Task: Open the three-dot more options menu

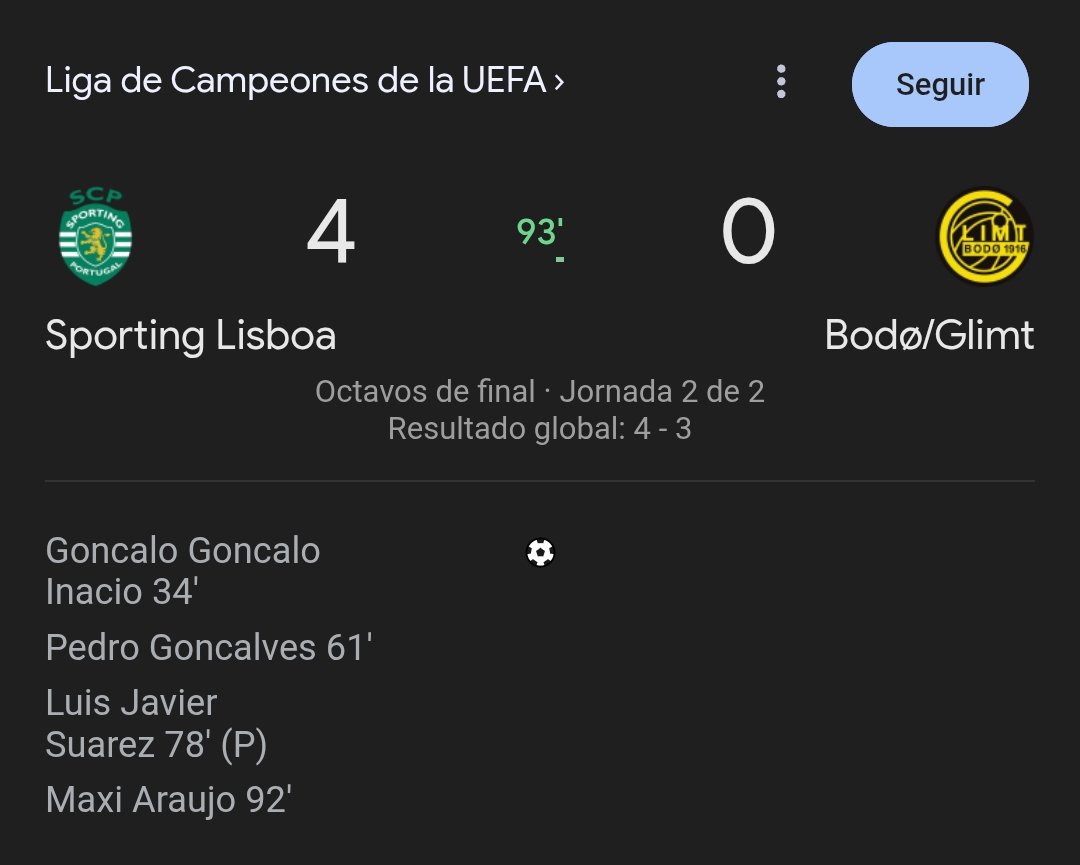Action: coord(780,82)
